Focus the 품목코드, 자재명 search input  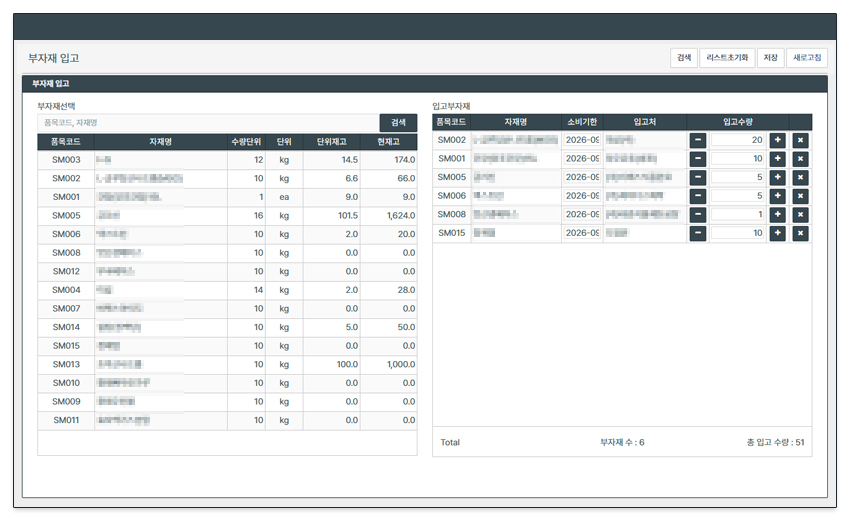coord(208,122)
